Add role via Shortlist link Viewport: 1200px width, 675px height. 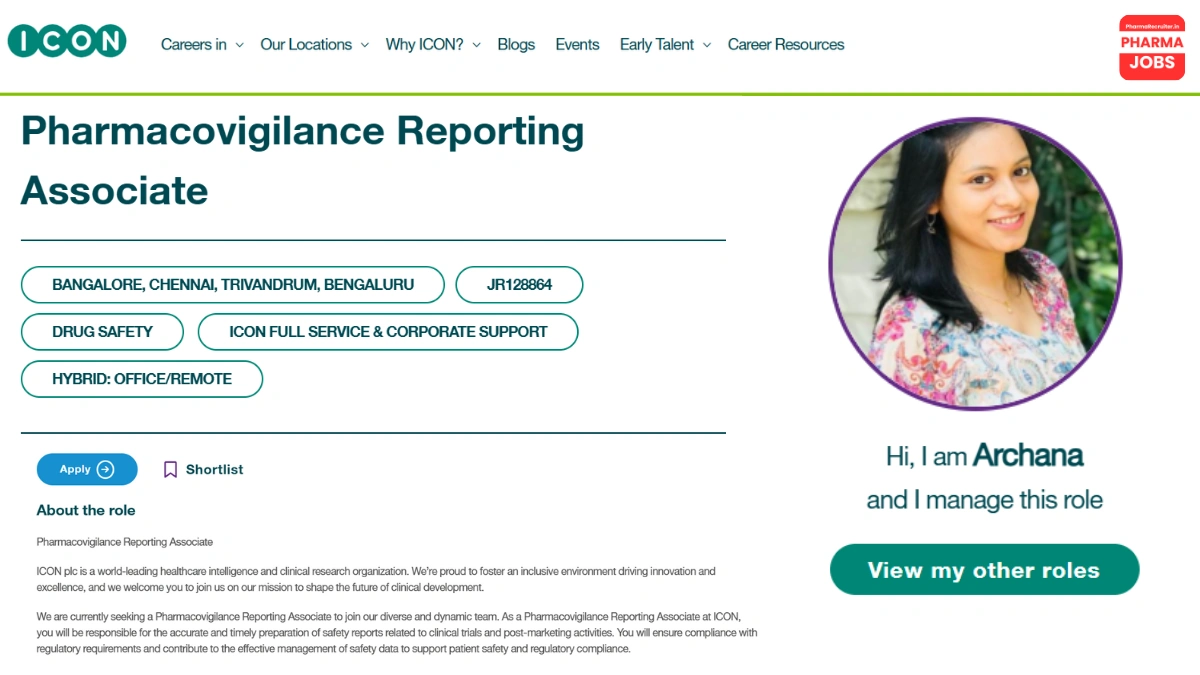[x=214, y=469]
